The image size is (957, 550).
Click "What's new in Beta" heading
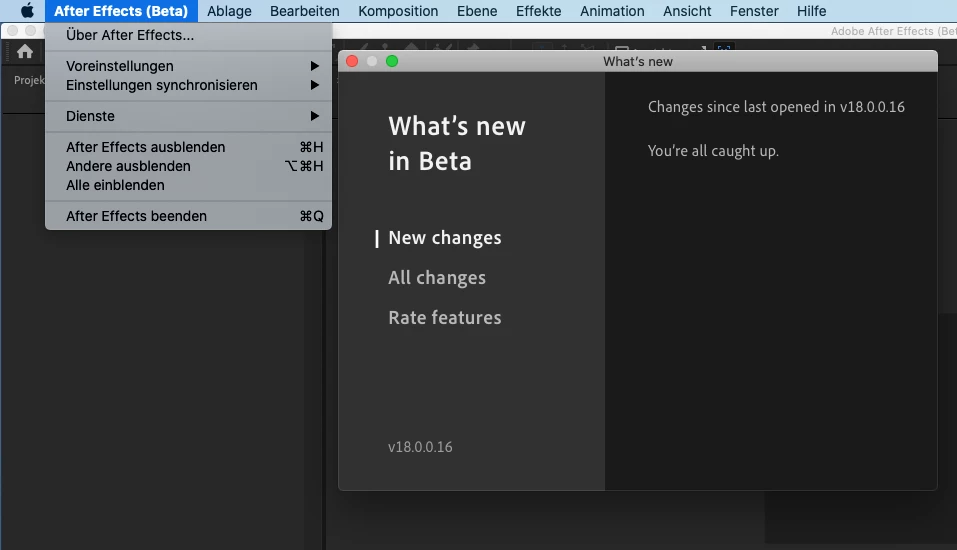(x=457, y=143)
